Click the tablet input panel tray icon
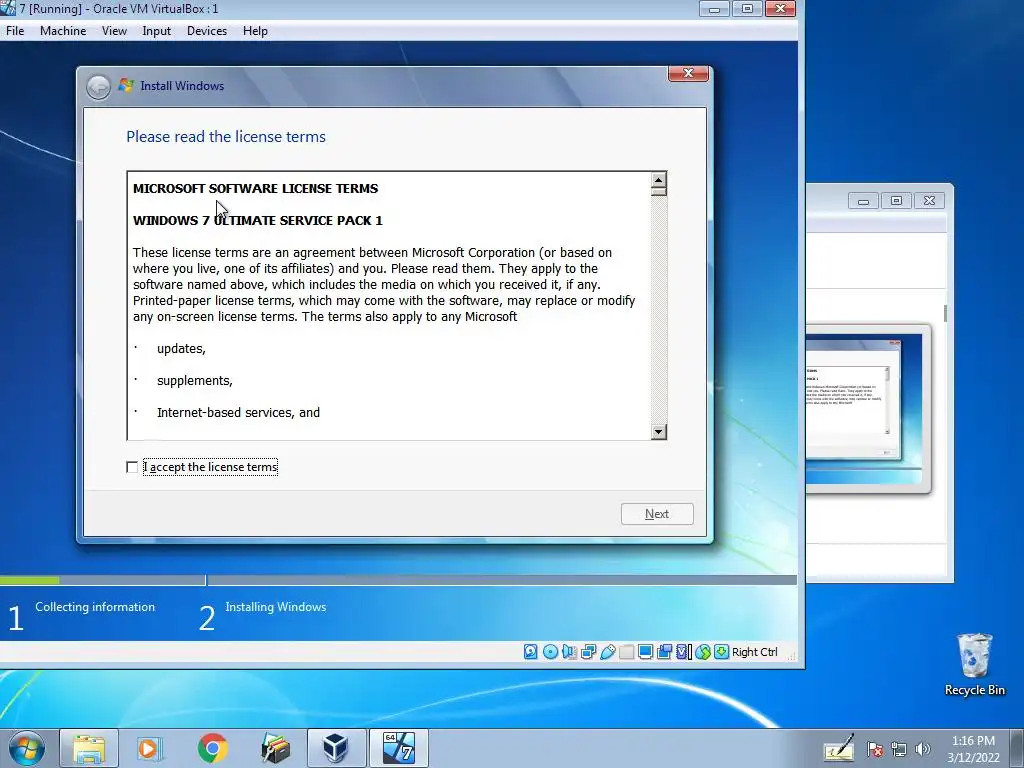 click(x=839, y=748)
